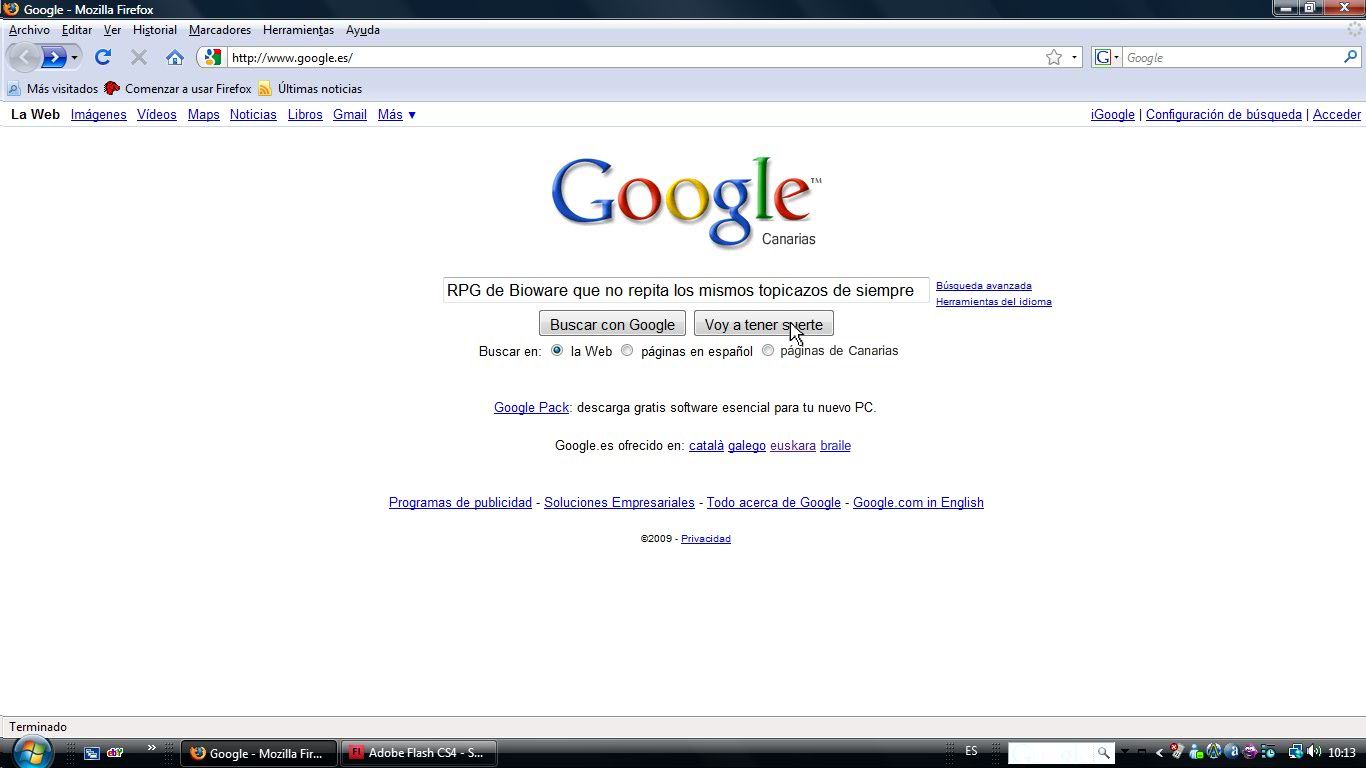
Task: Click the taskbar desktop search magnifier
Action: click(1104, 753)
